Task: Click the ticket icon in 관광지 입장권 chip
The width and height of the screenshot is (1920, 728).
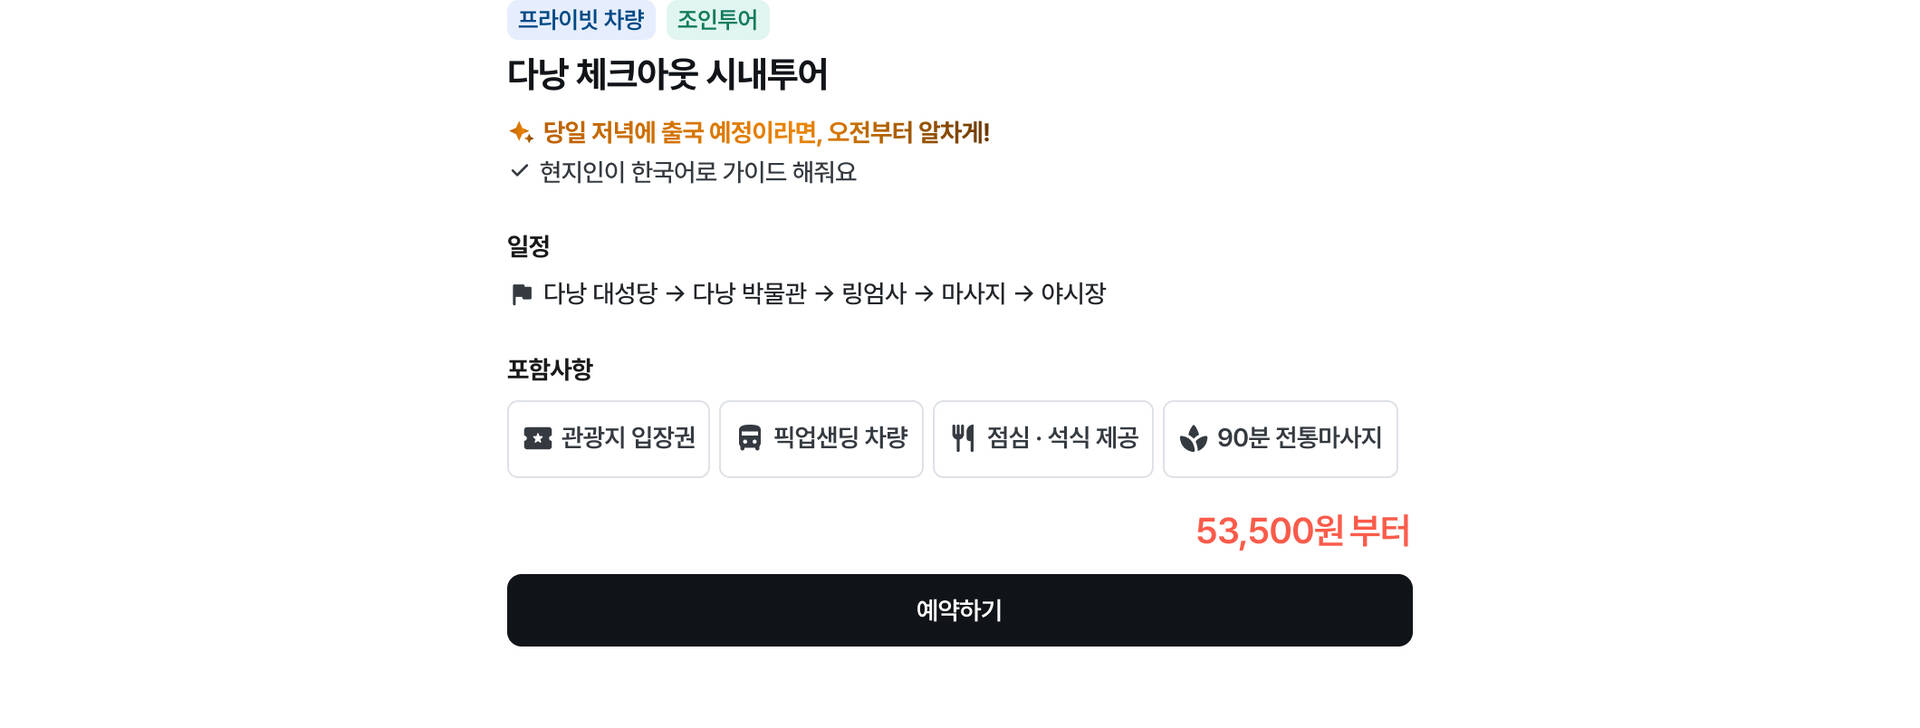Action: (x=538, y=438)
